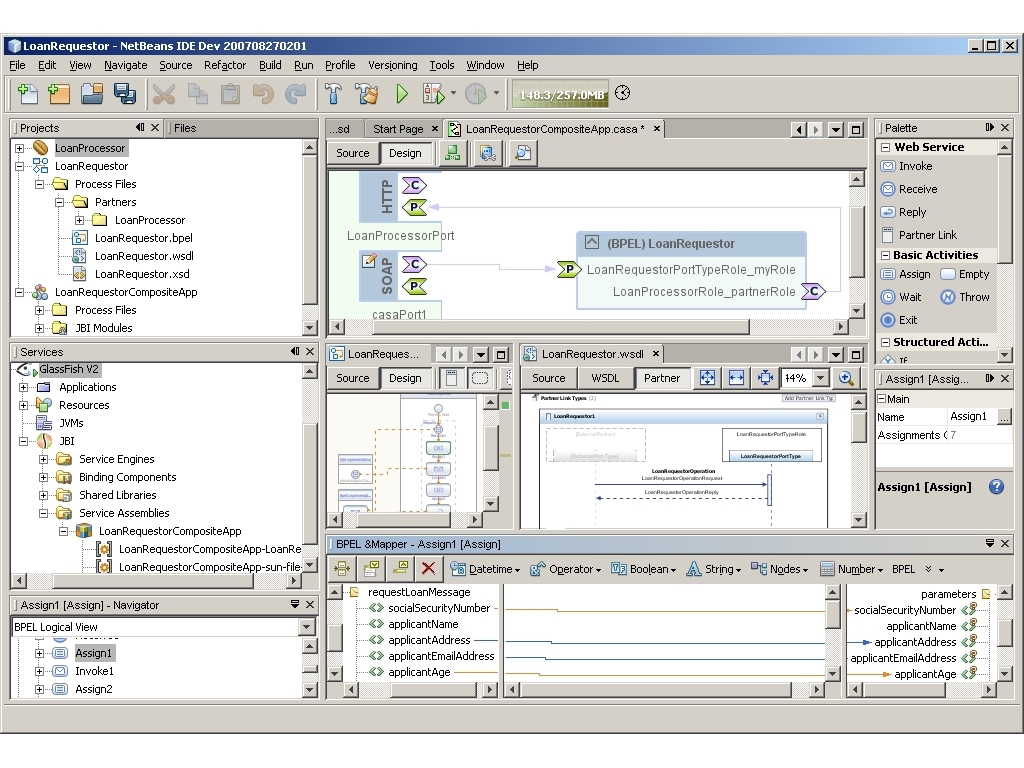Open the Number functions in Mapper toolbar
Image resolution: width=1024 pixels, height=768 pixels.
(852, 569)
